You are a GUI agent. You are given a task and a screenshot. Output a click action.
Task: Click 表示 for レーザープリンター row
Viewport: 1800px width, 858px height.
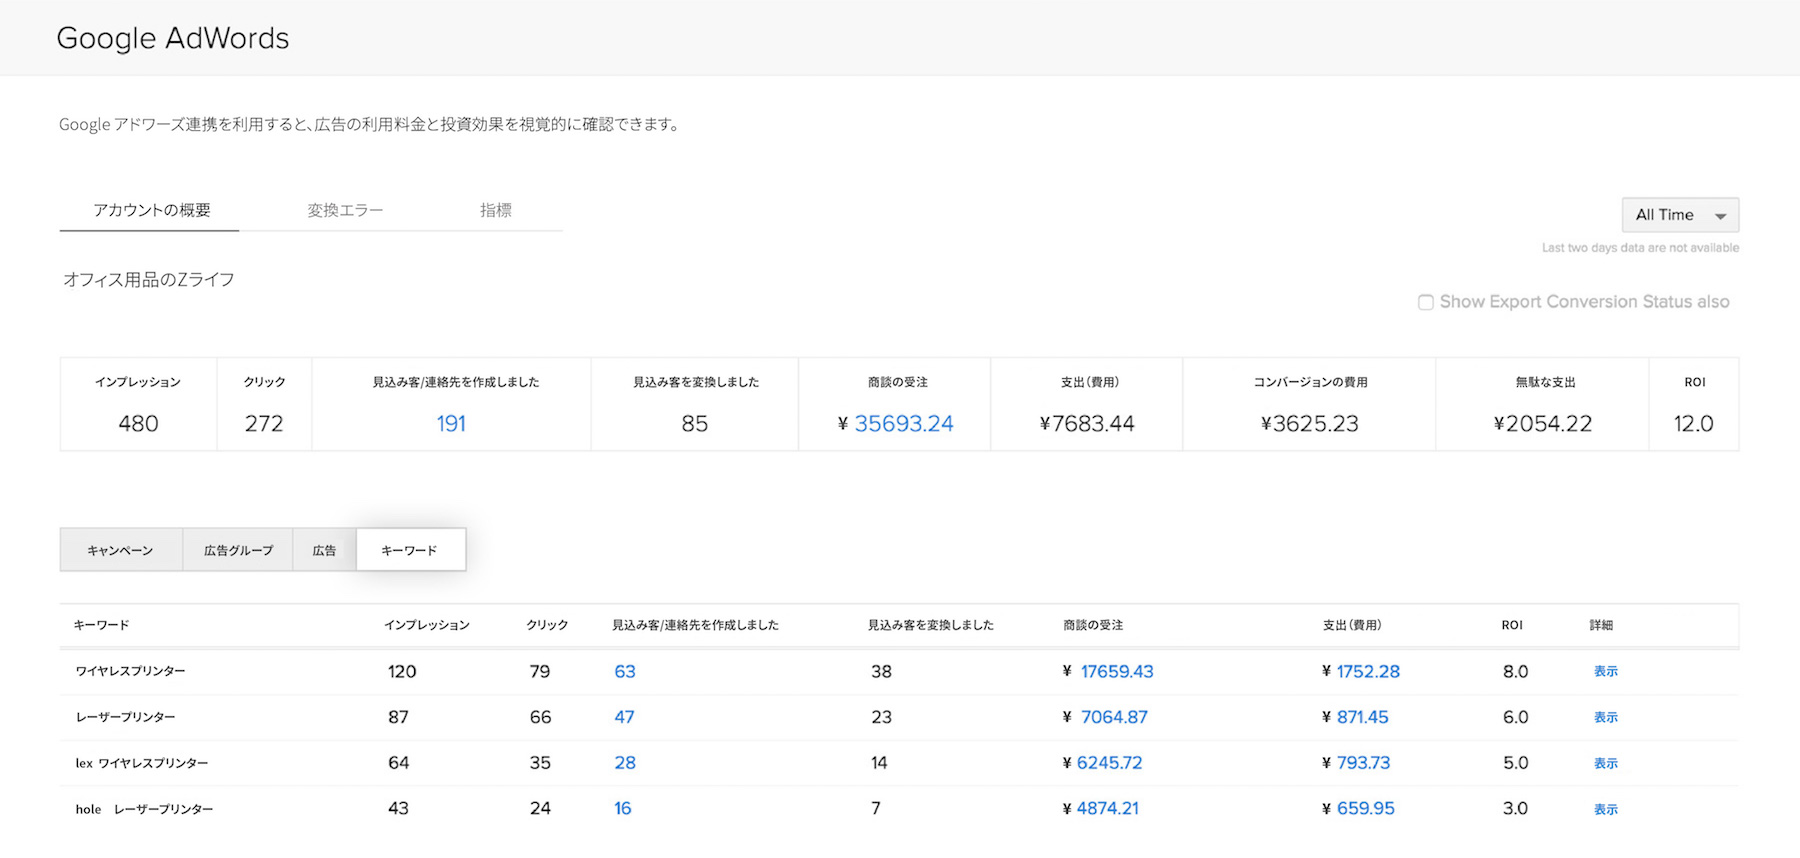pos(1606,717)
